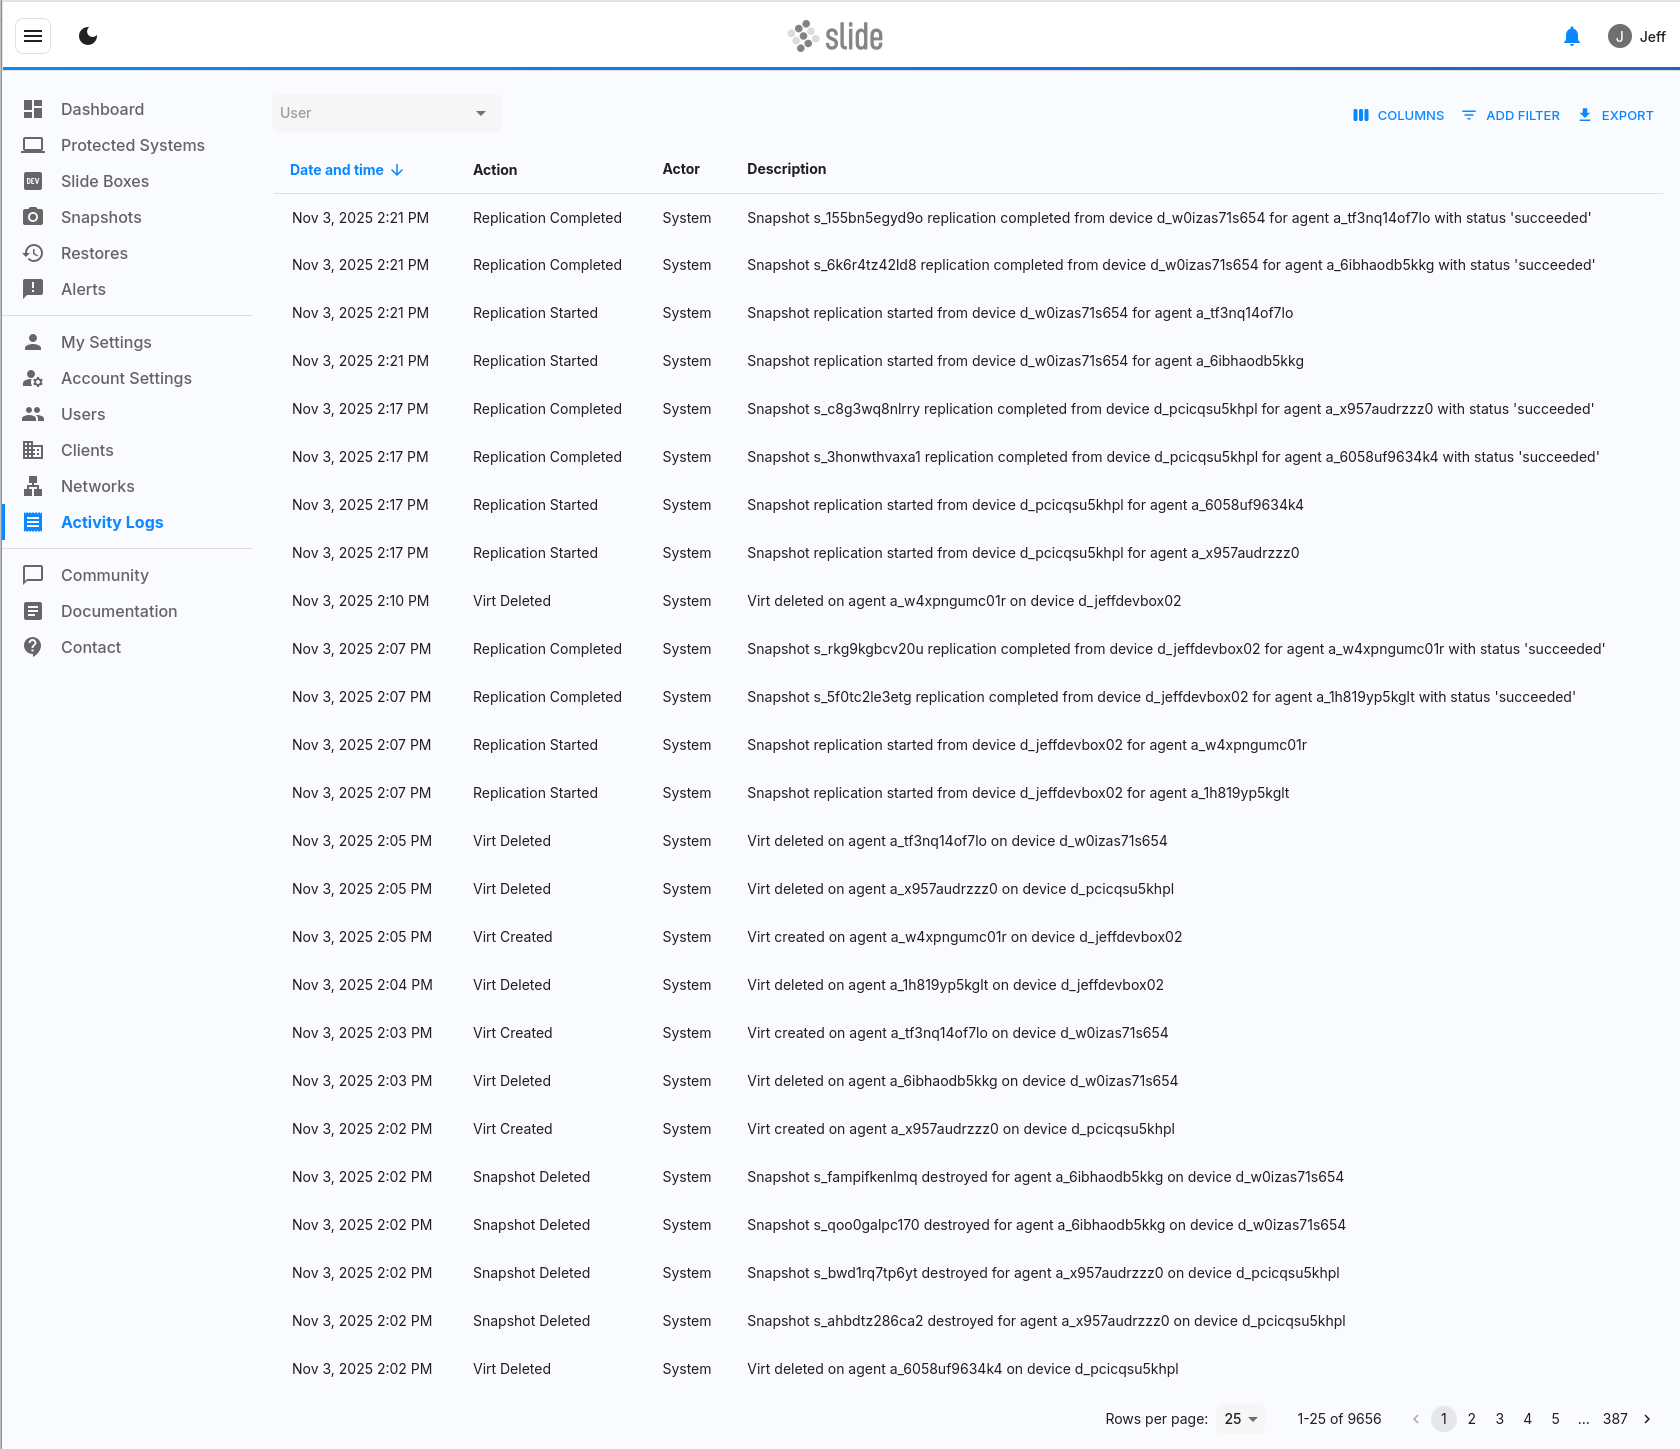Click the Contact help icon

[33, 647]
